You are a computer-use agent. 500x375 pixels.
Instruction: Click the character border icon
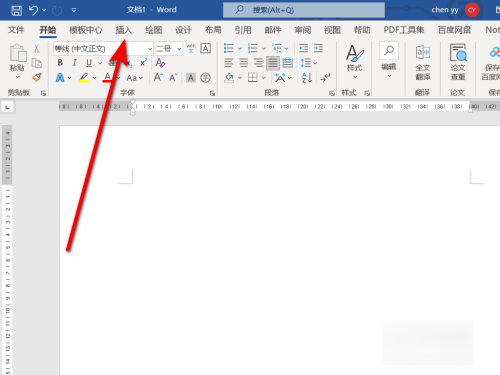pos(206,49)
